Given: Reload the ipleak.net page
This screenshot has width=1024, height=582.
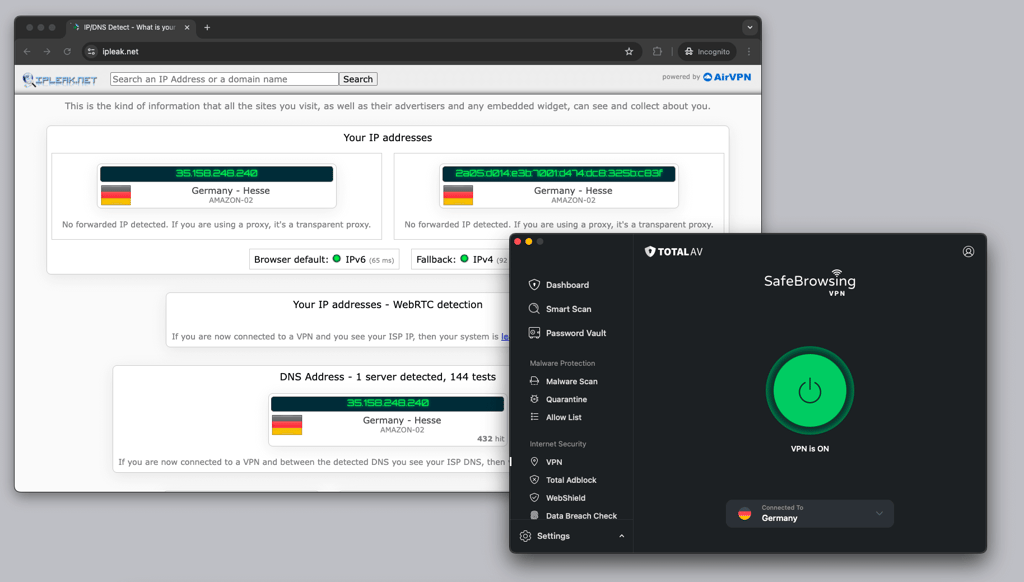Looking at the screenshot, I should tap(67, 52).
